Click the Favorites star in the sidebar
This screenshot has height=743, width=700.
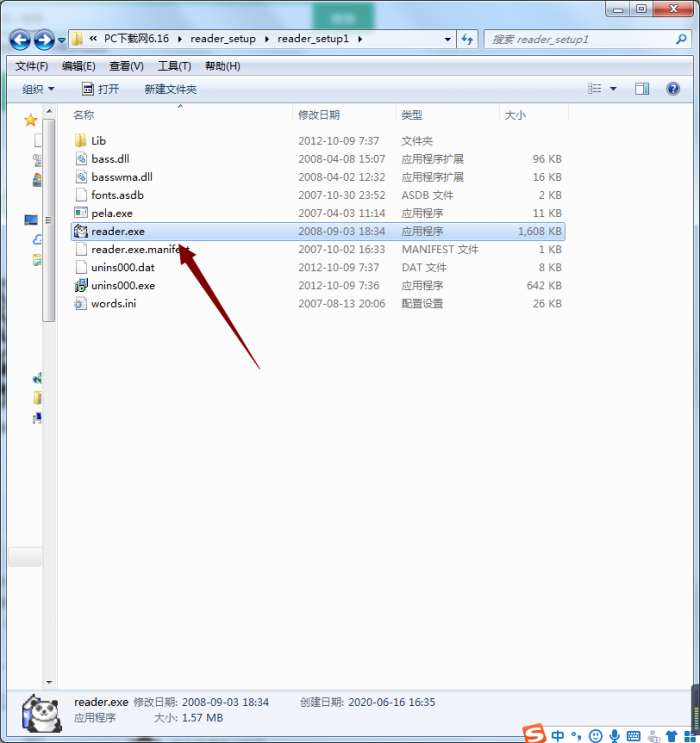pyautogui.click(x=31, y=120)
